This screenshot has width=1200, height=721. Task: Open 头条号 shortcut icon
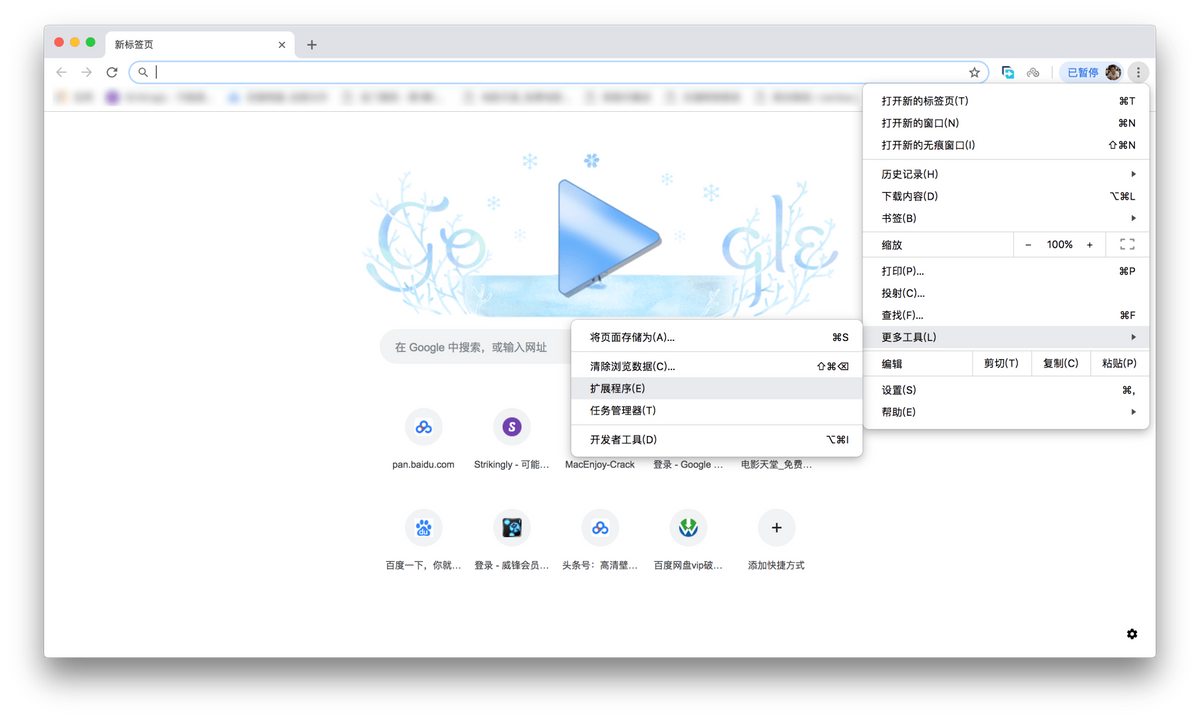[x=600, y=527]
